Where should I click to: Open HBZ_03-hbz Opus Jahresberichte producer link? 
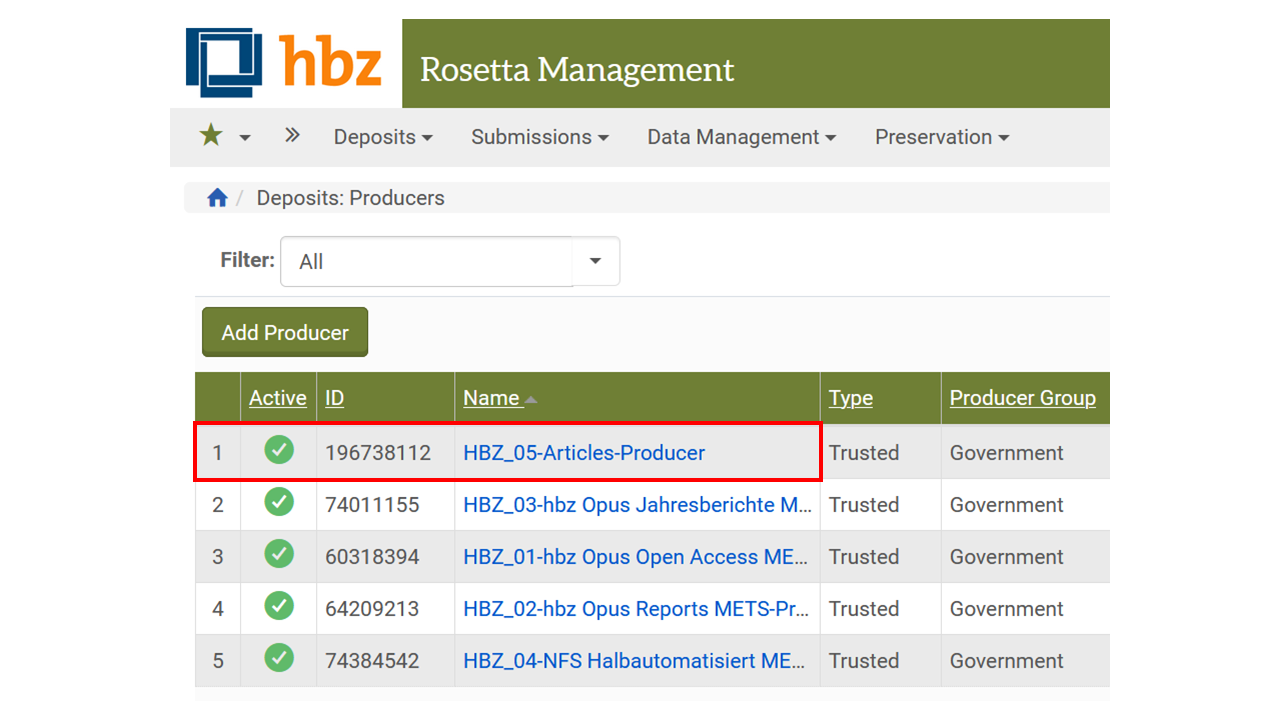point(637,505)
